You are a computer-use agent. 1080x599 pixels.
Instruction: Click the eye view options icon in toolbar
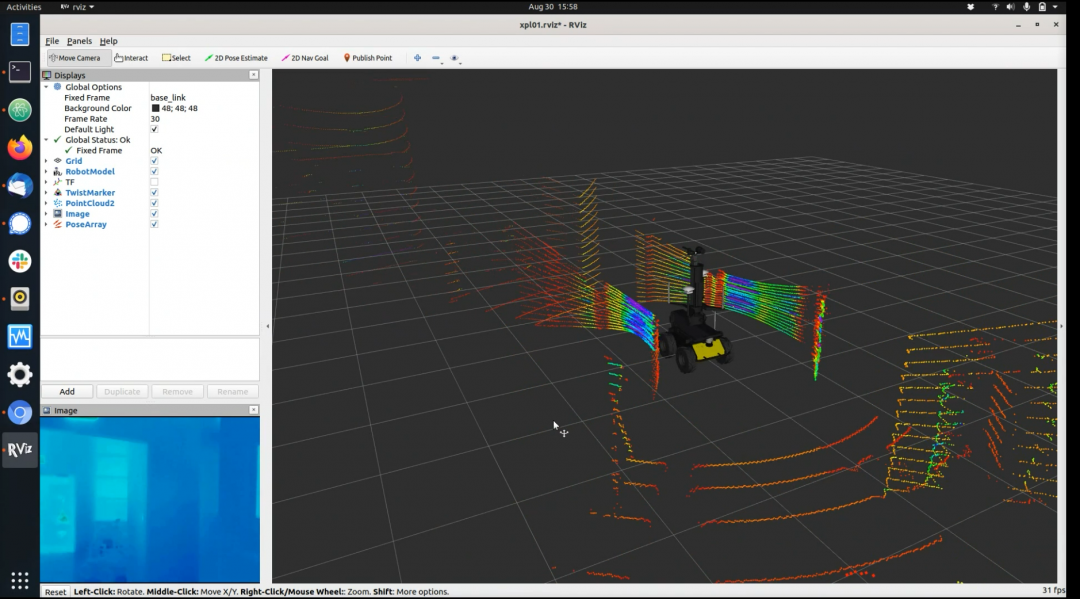click(454, 58)
